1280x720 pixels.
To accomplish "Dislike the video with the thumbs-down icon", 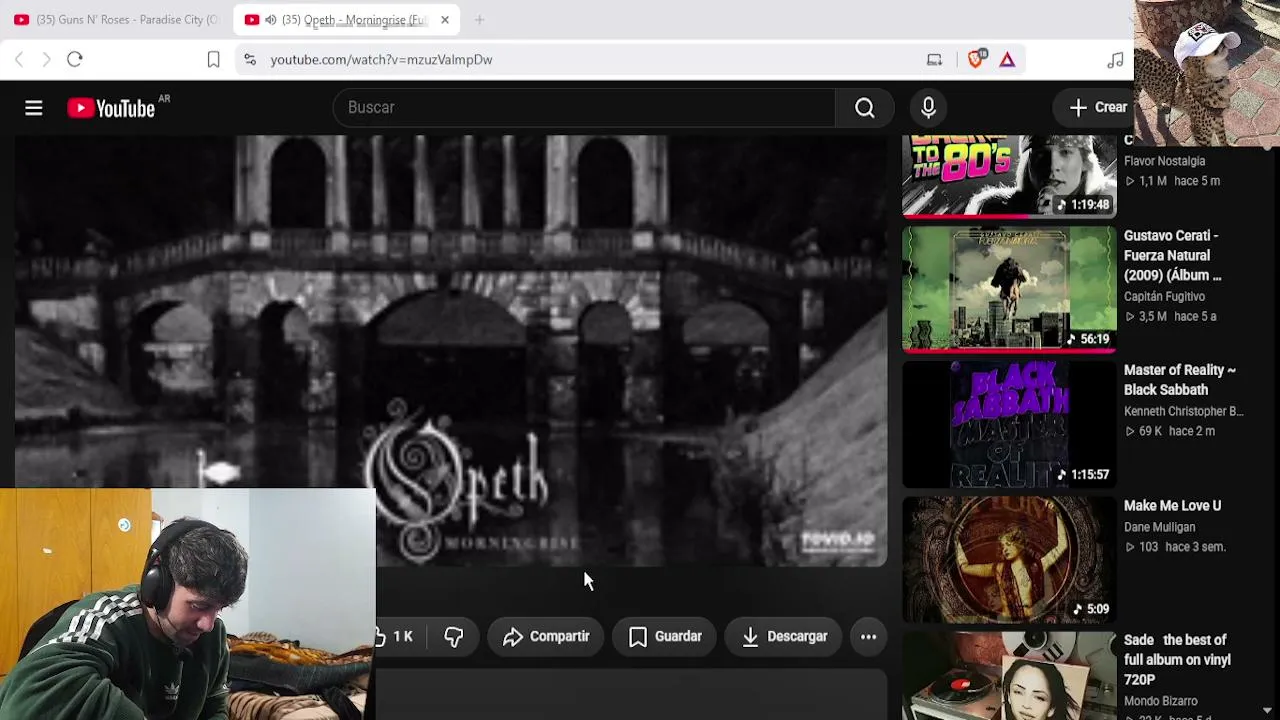I will click(454, 637).
